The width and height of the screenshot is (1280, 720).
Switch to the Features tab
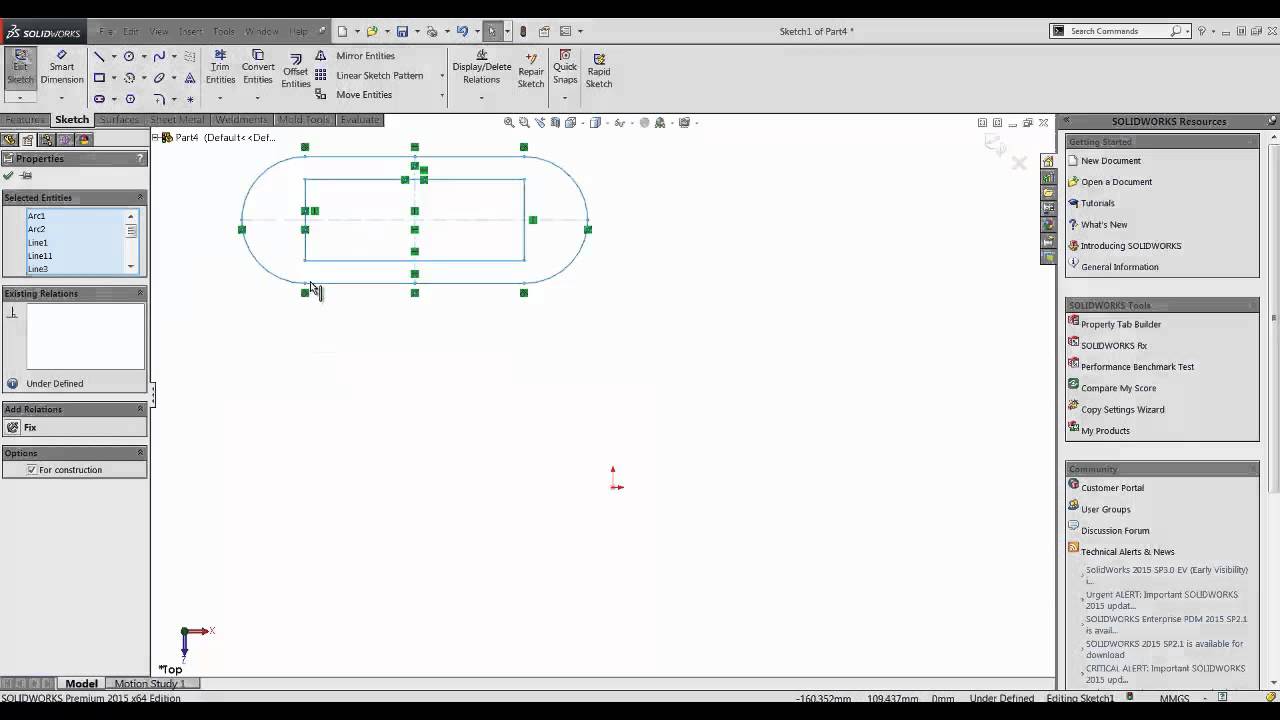[x=24, y=119]
